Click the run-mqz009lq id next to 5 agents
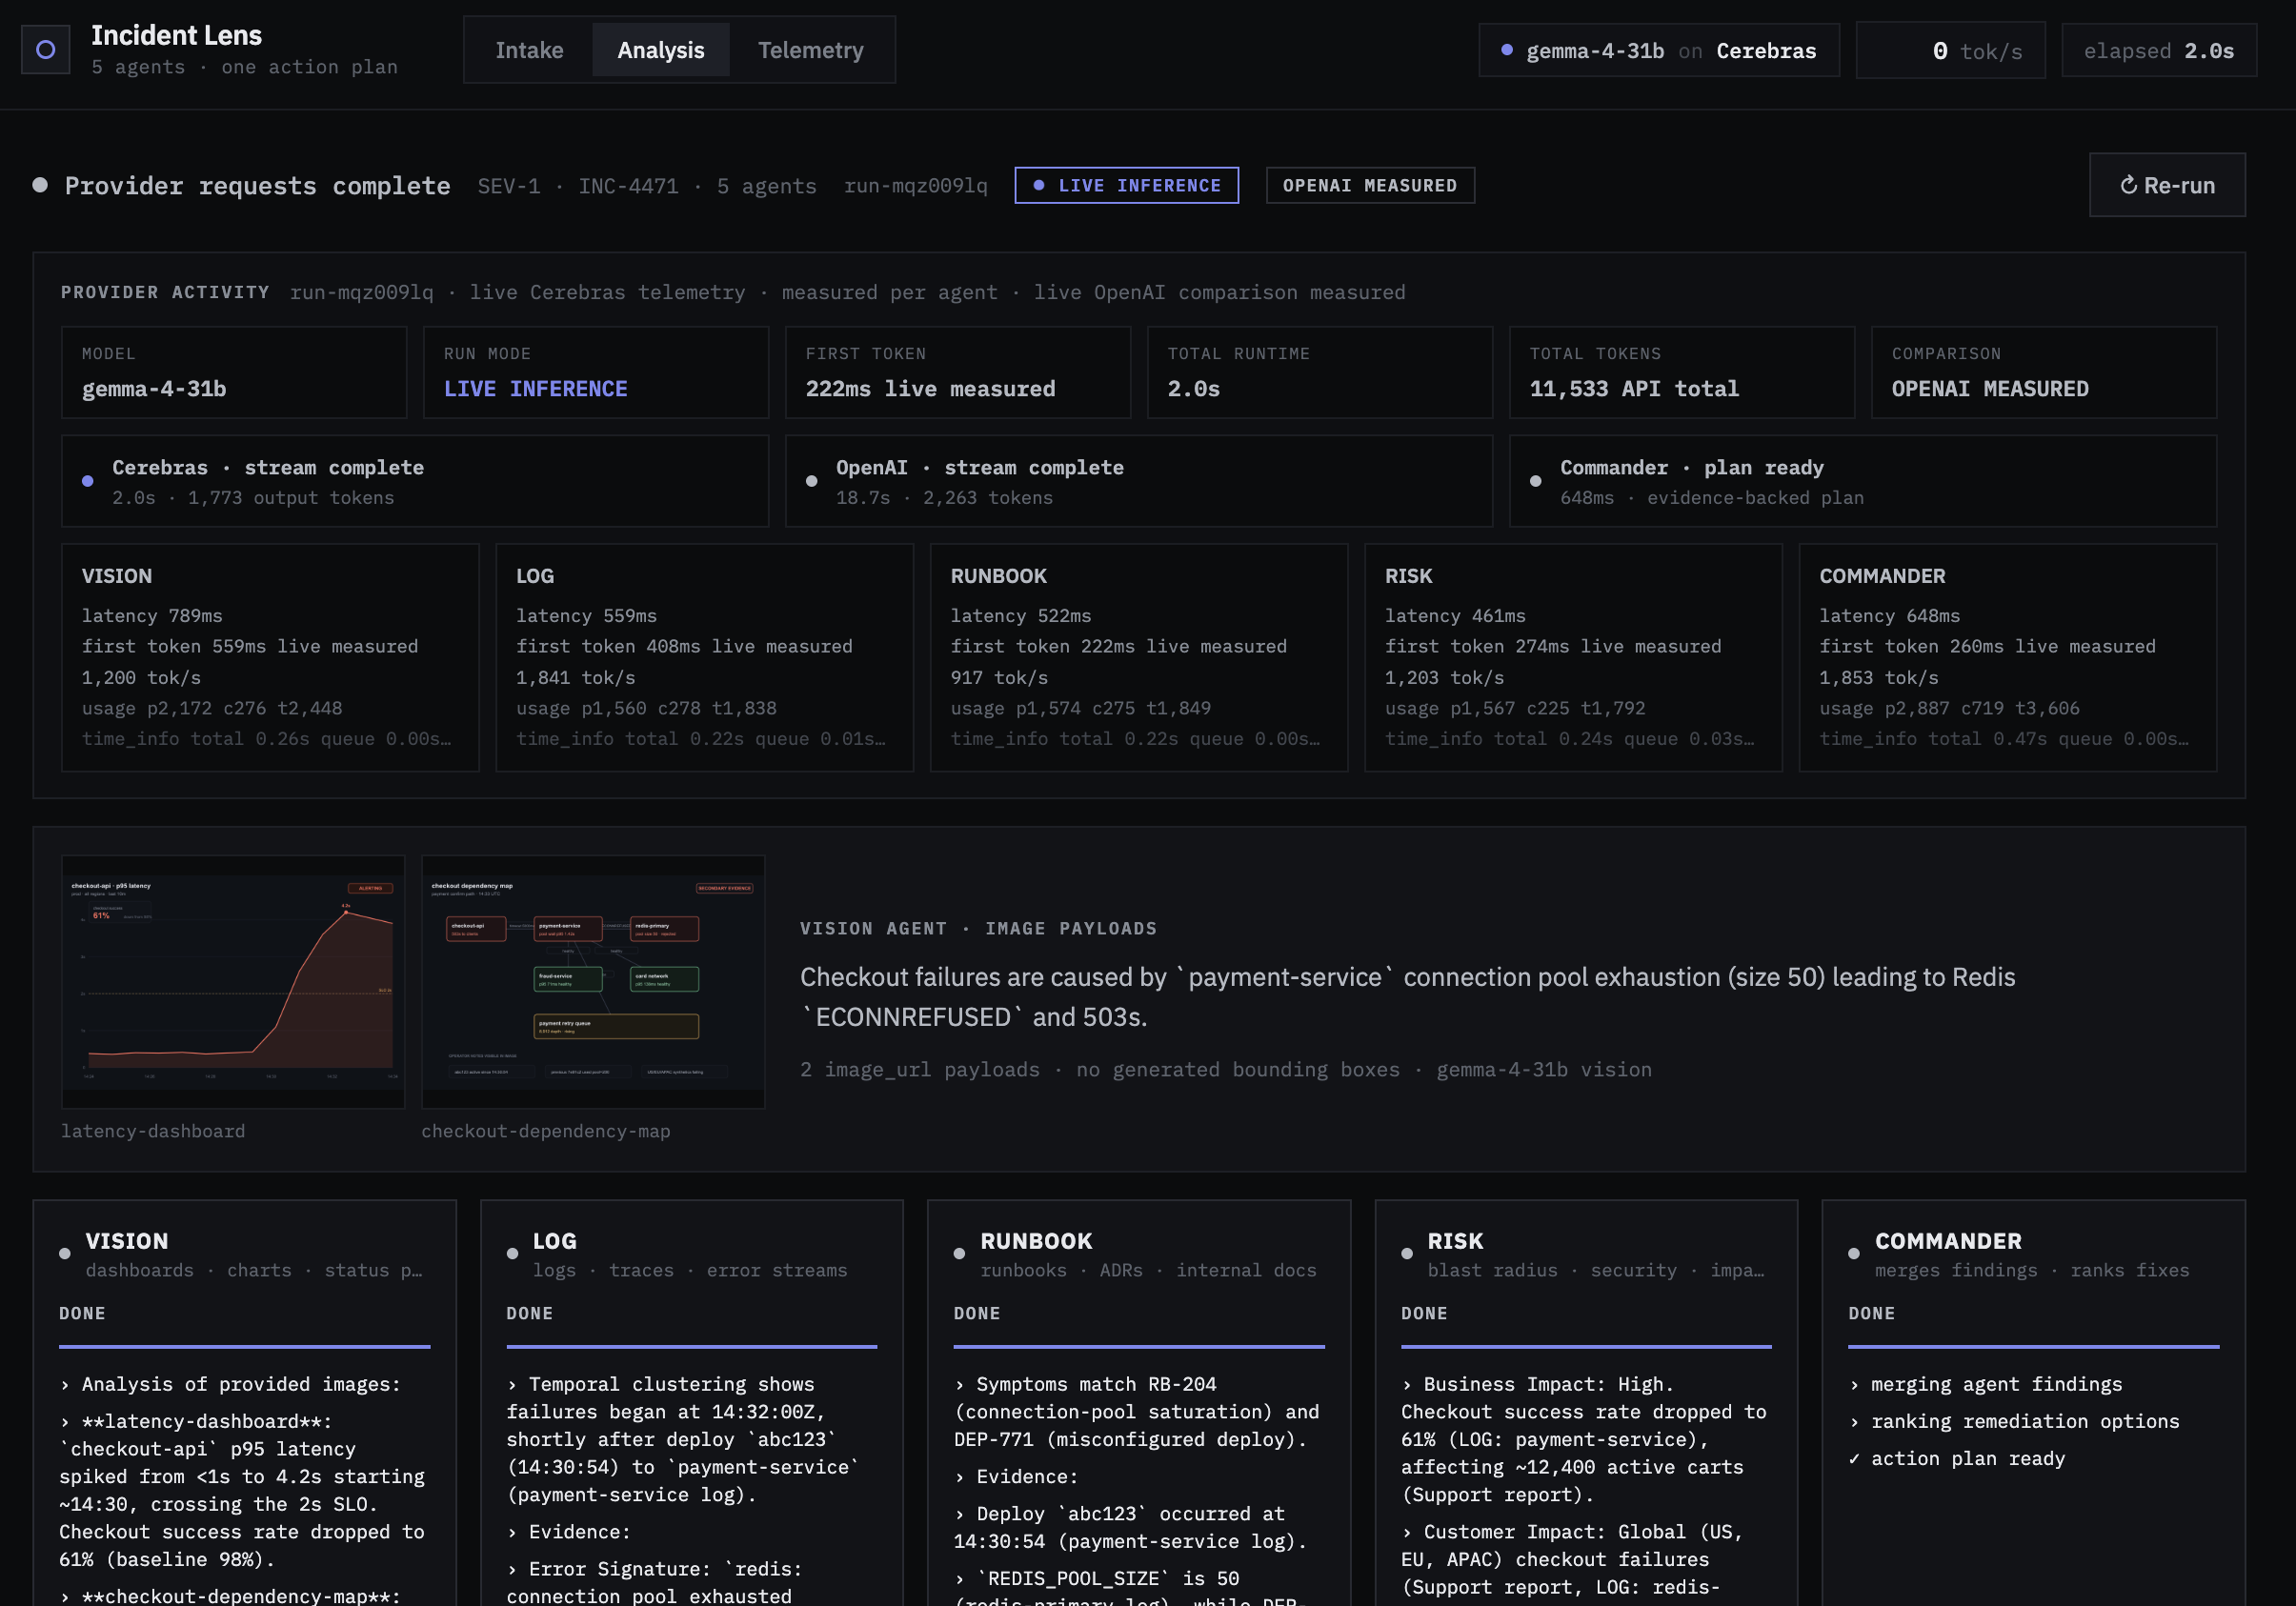 (x=915, y=186)
